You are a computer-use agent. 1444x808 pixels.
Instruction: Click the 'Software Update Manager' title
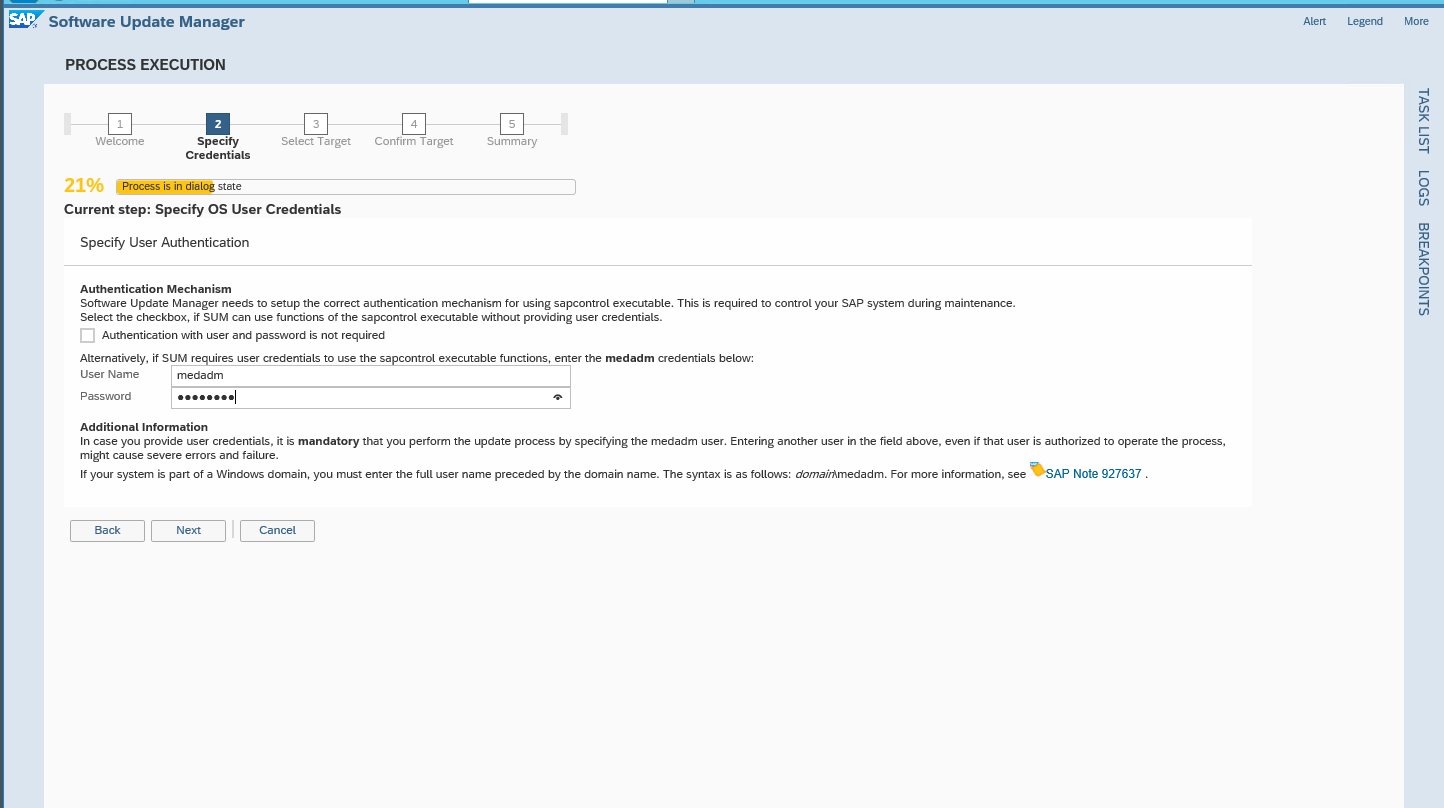coord(146,22)
